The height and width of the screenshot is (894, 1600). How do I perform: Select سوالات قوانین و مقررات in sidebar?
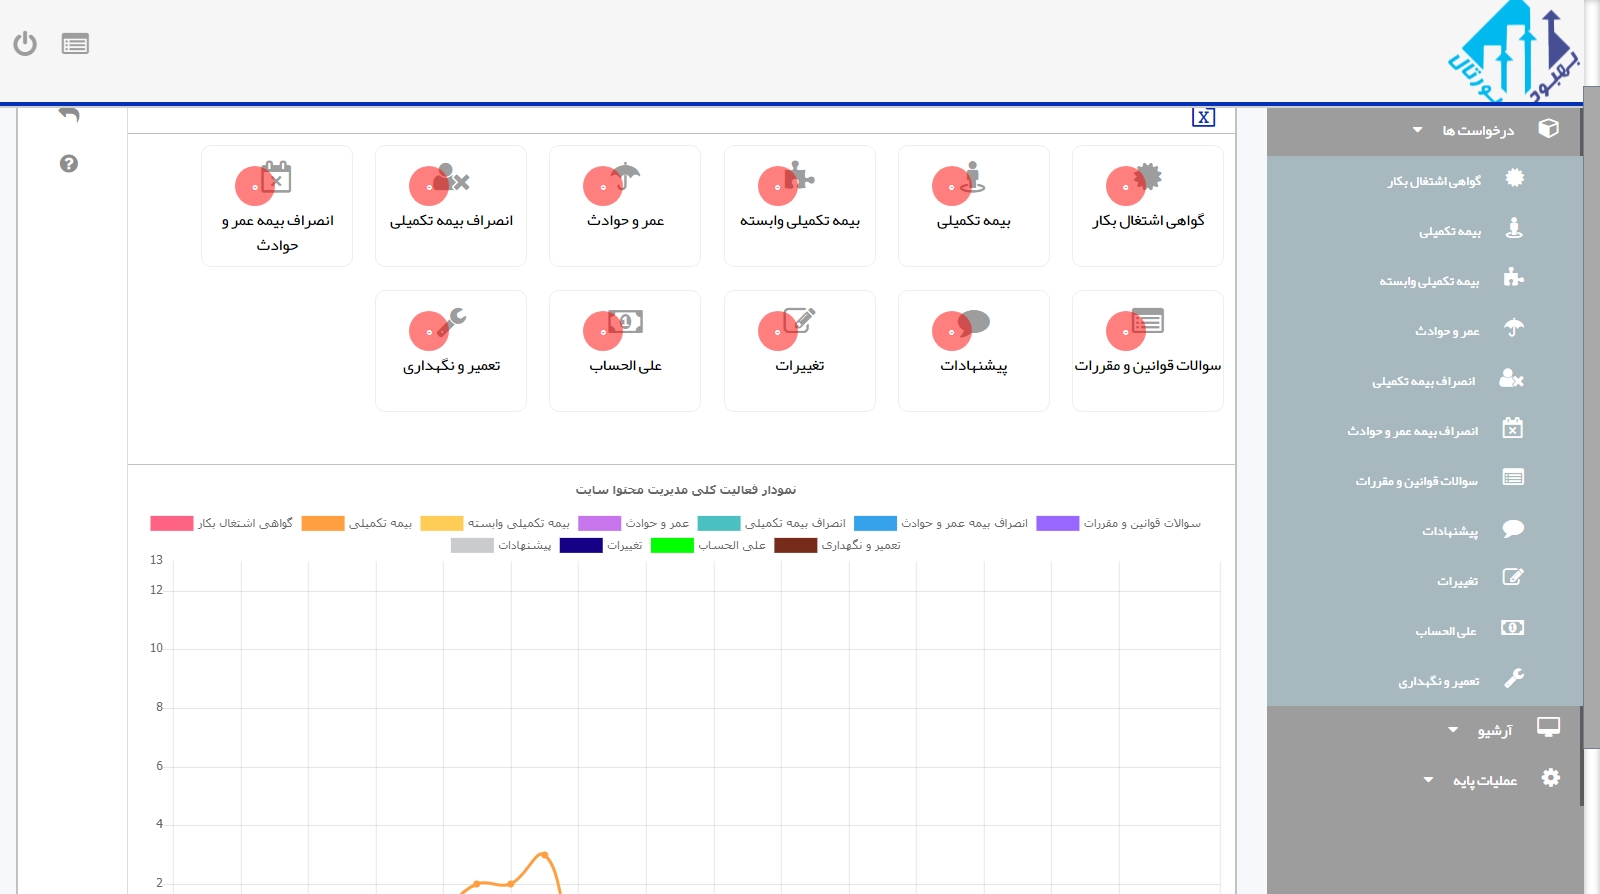(1416, 481)
